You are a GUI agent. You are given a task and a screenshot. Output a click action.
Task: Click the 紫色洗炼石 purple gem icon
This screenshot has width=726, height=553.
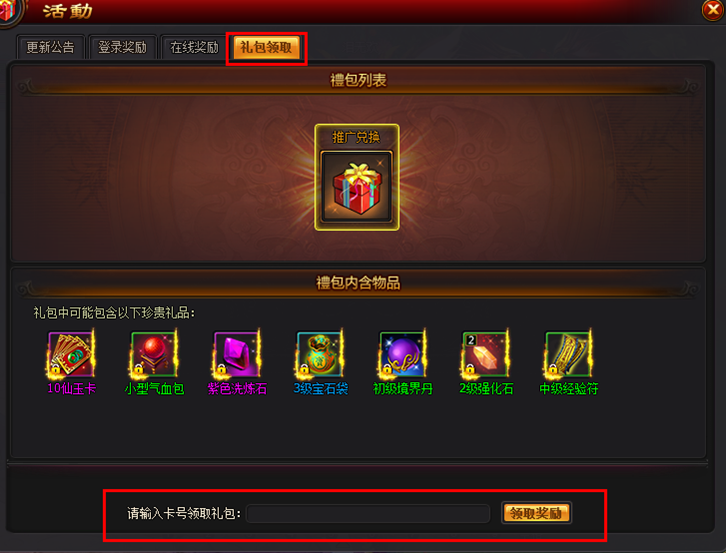pyautogui.click(x=237, y=354)
